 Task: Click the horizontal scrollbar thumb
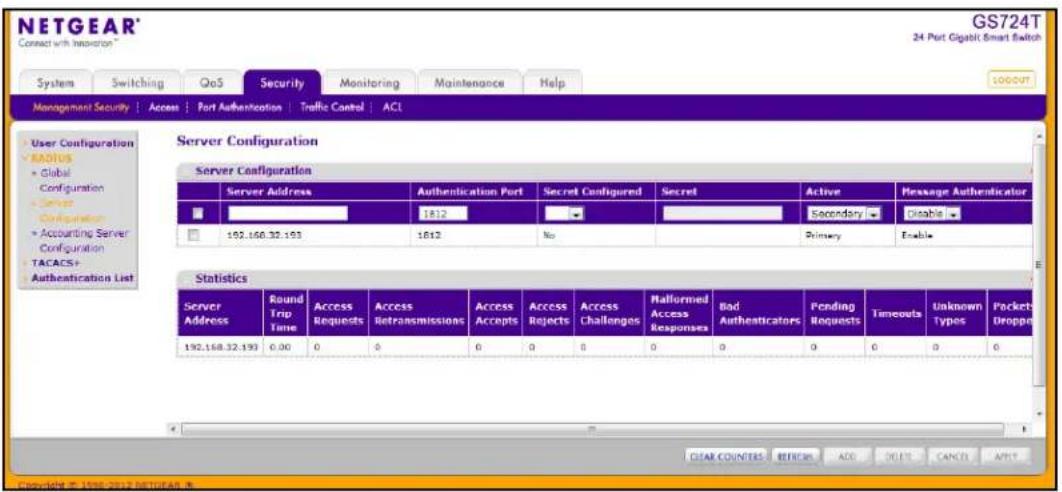(x=592, y=429)
